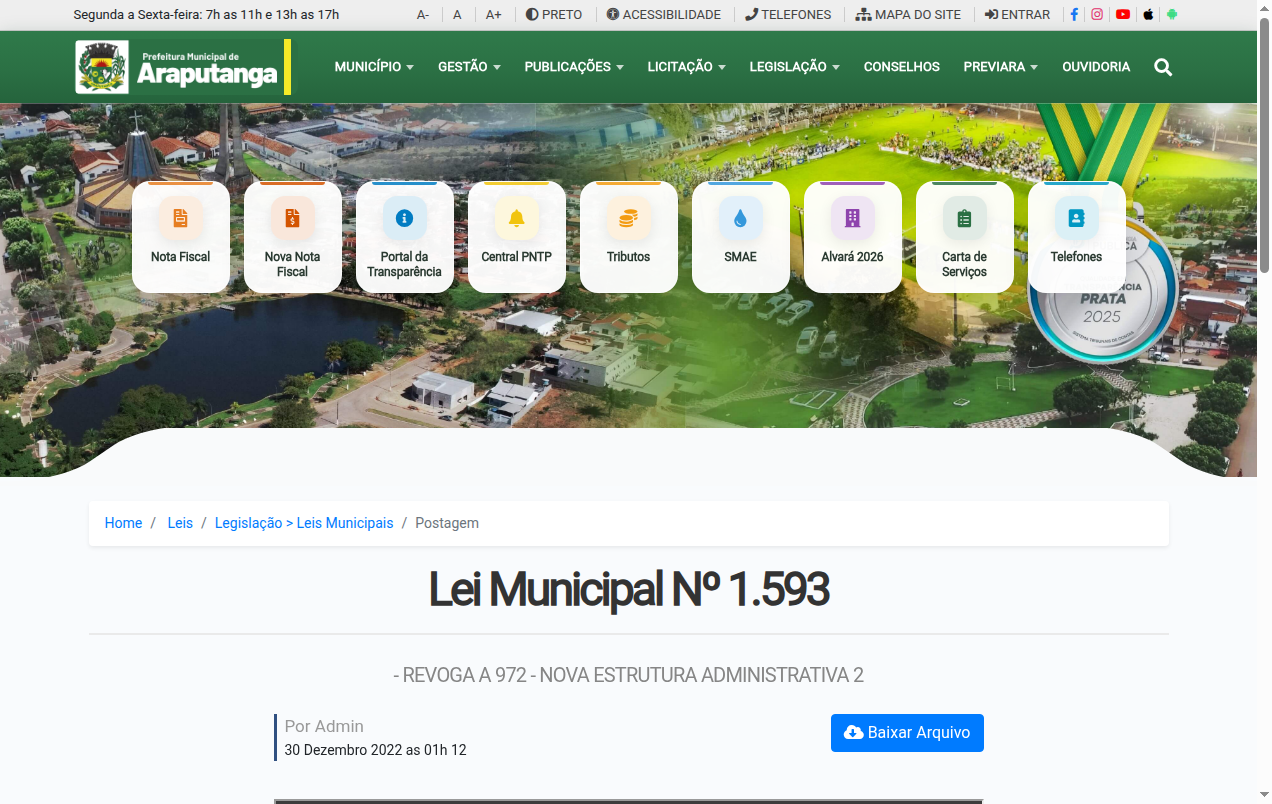Open TELEFONES in the top bar

(x=788, y=15)
